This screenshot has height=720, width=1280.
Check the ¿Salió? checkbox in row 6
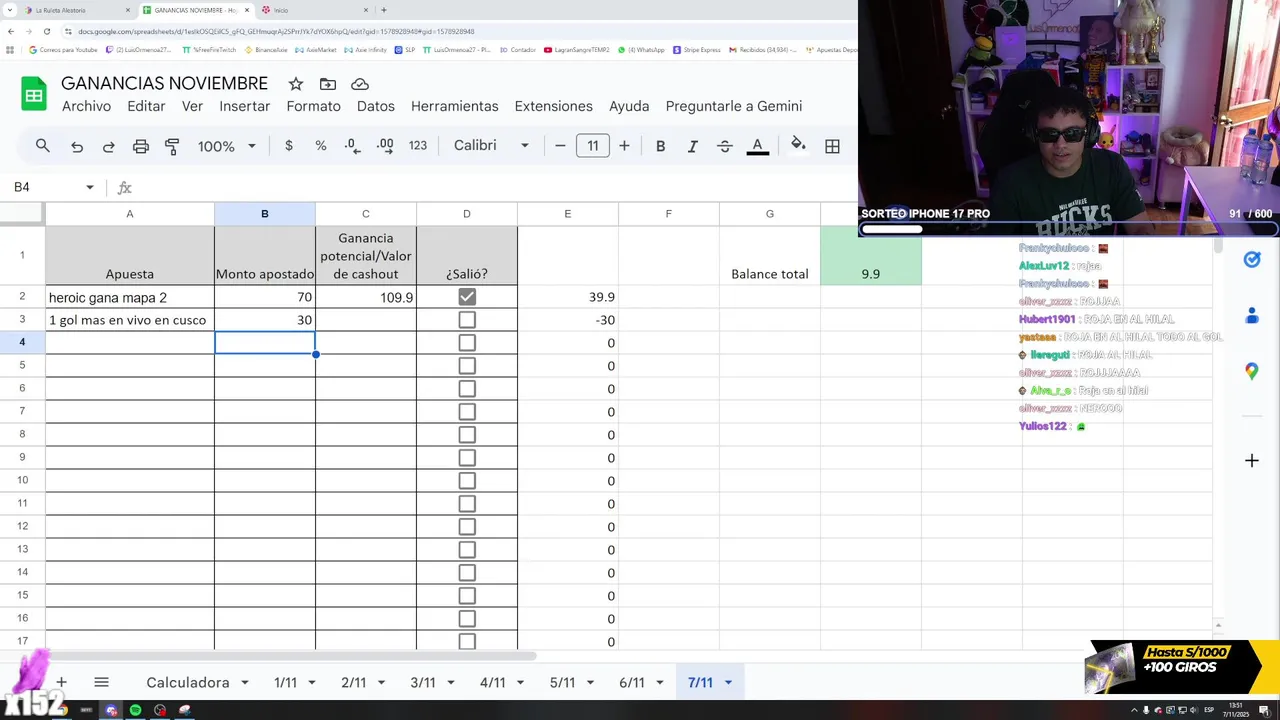point(467,389)
